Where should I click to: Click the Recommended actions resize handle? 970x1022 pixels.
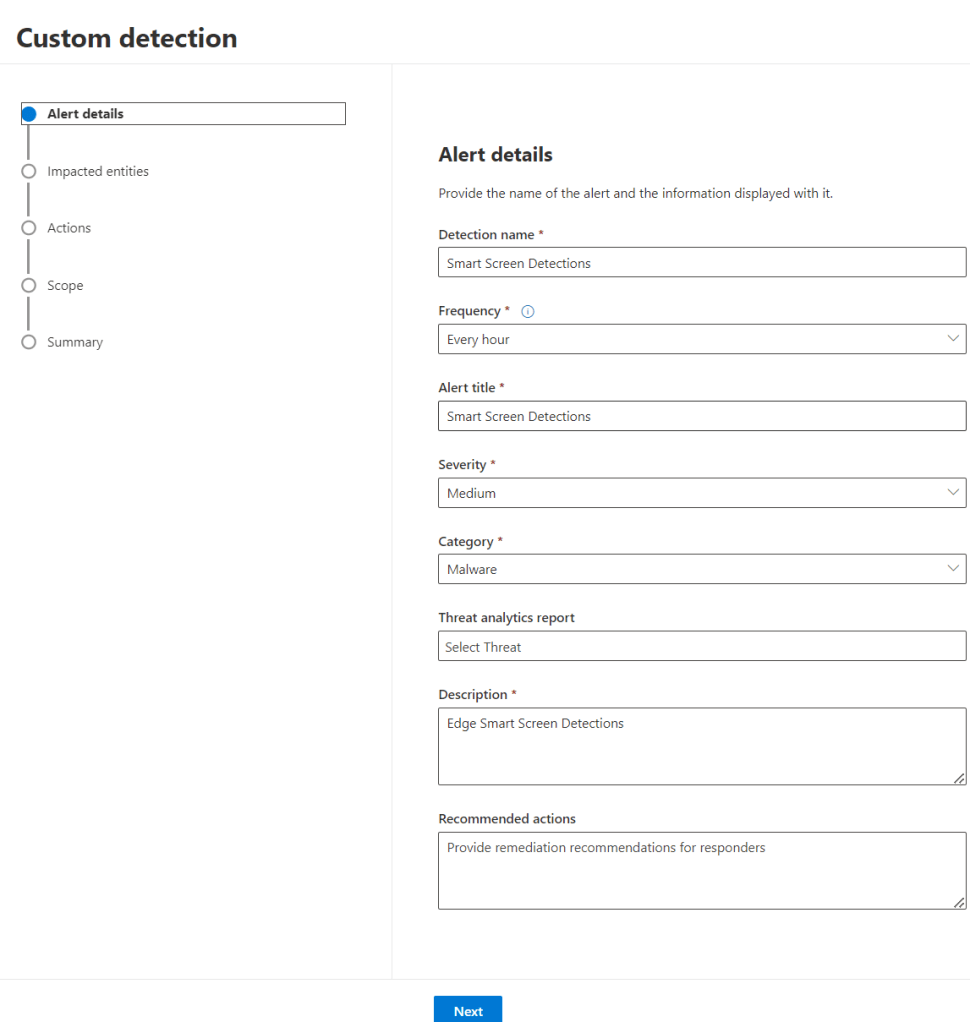[x=959, y=902]
